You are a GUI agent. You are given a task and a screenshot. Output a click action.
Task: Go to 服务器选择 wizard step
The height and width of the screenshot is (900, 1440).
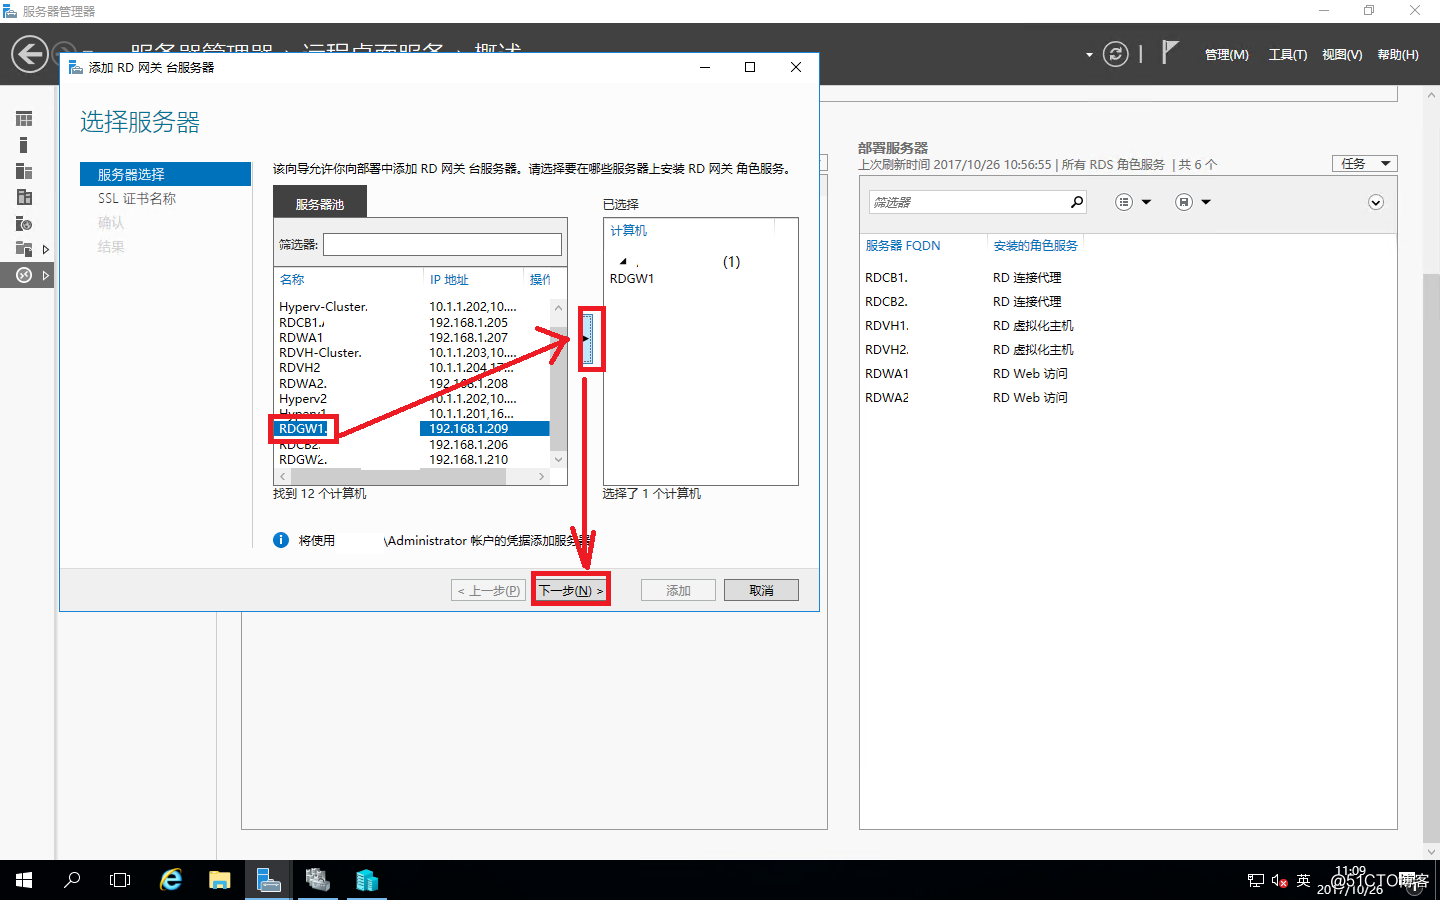click(x=165, y=174)
